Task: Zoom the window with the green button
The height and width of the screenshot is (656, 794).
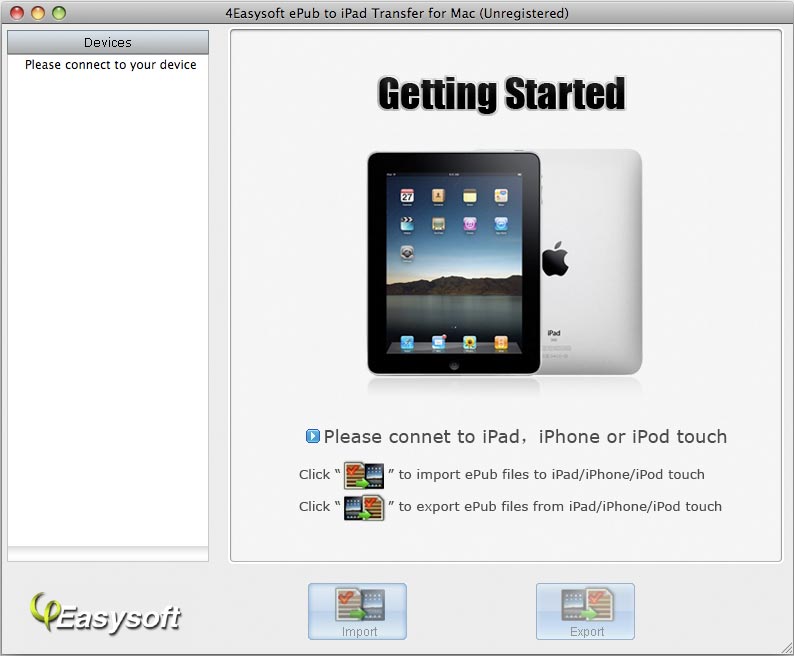Action: (59, 13)
